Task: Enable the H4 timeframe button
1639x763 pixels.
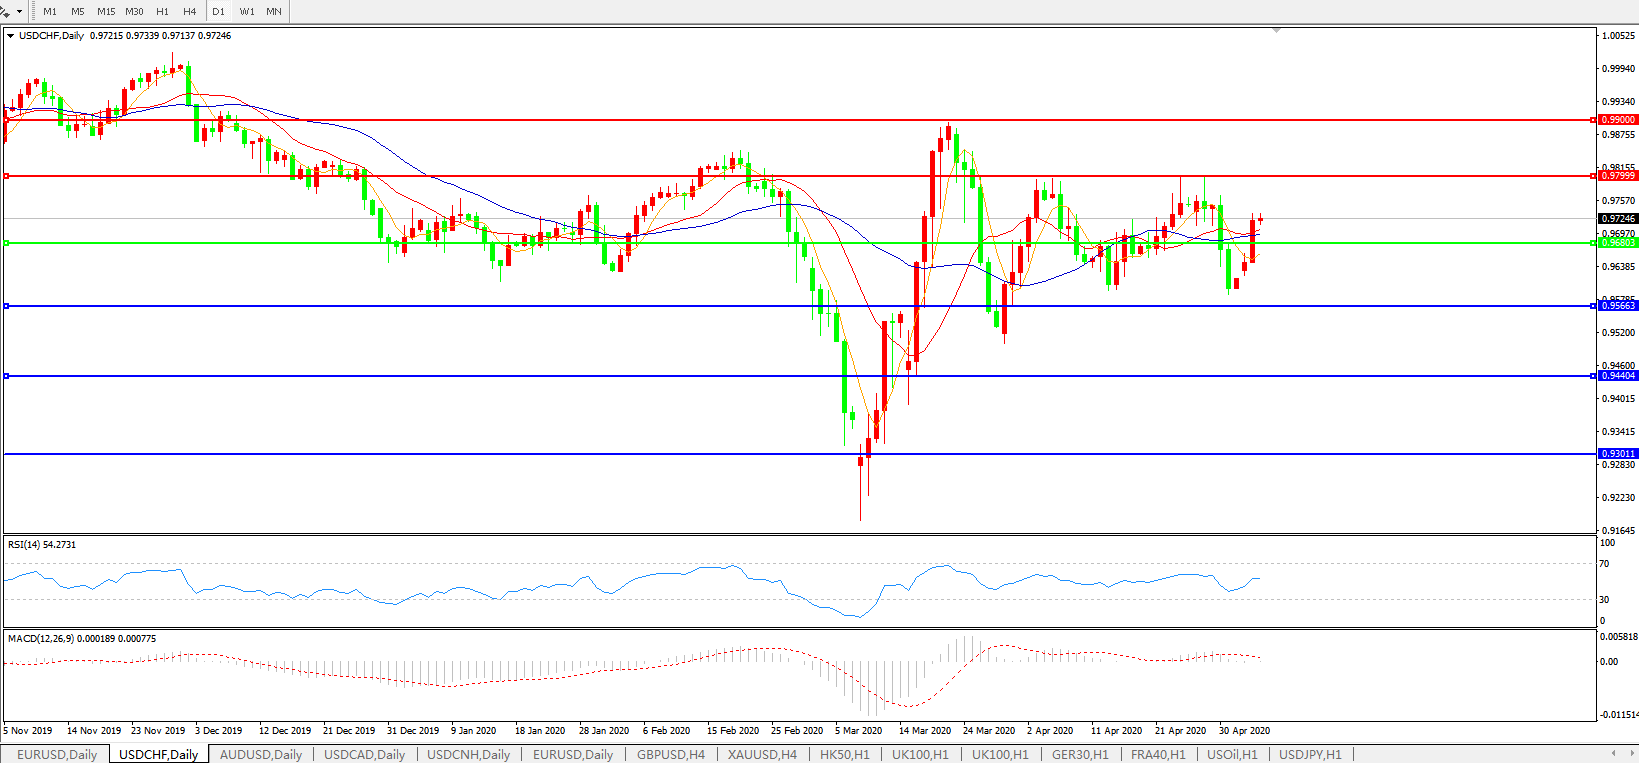Action: (190, 12)
